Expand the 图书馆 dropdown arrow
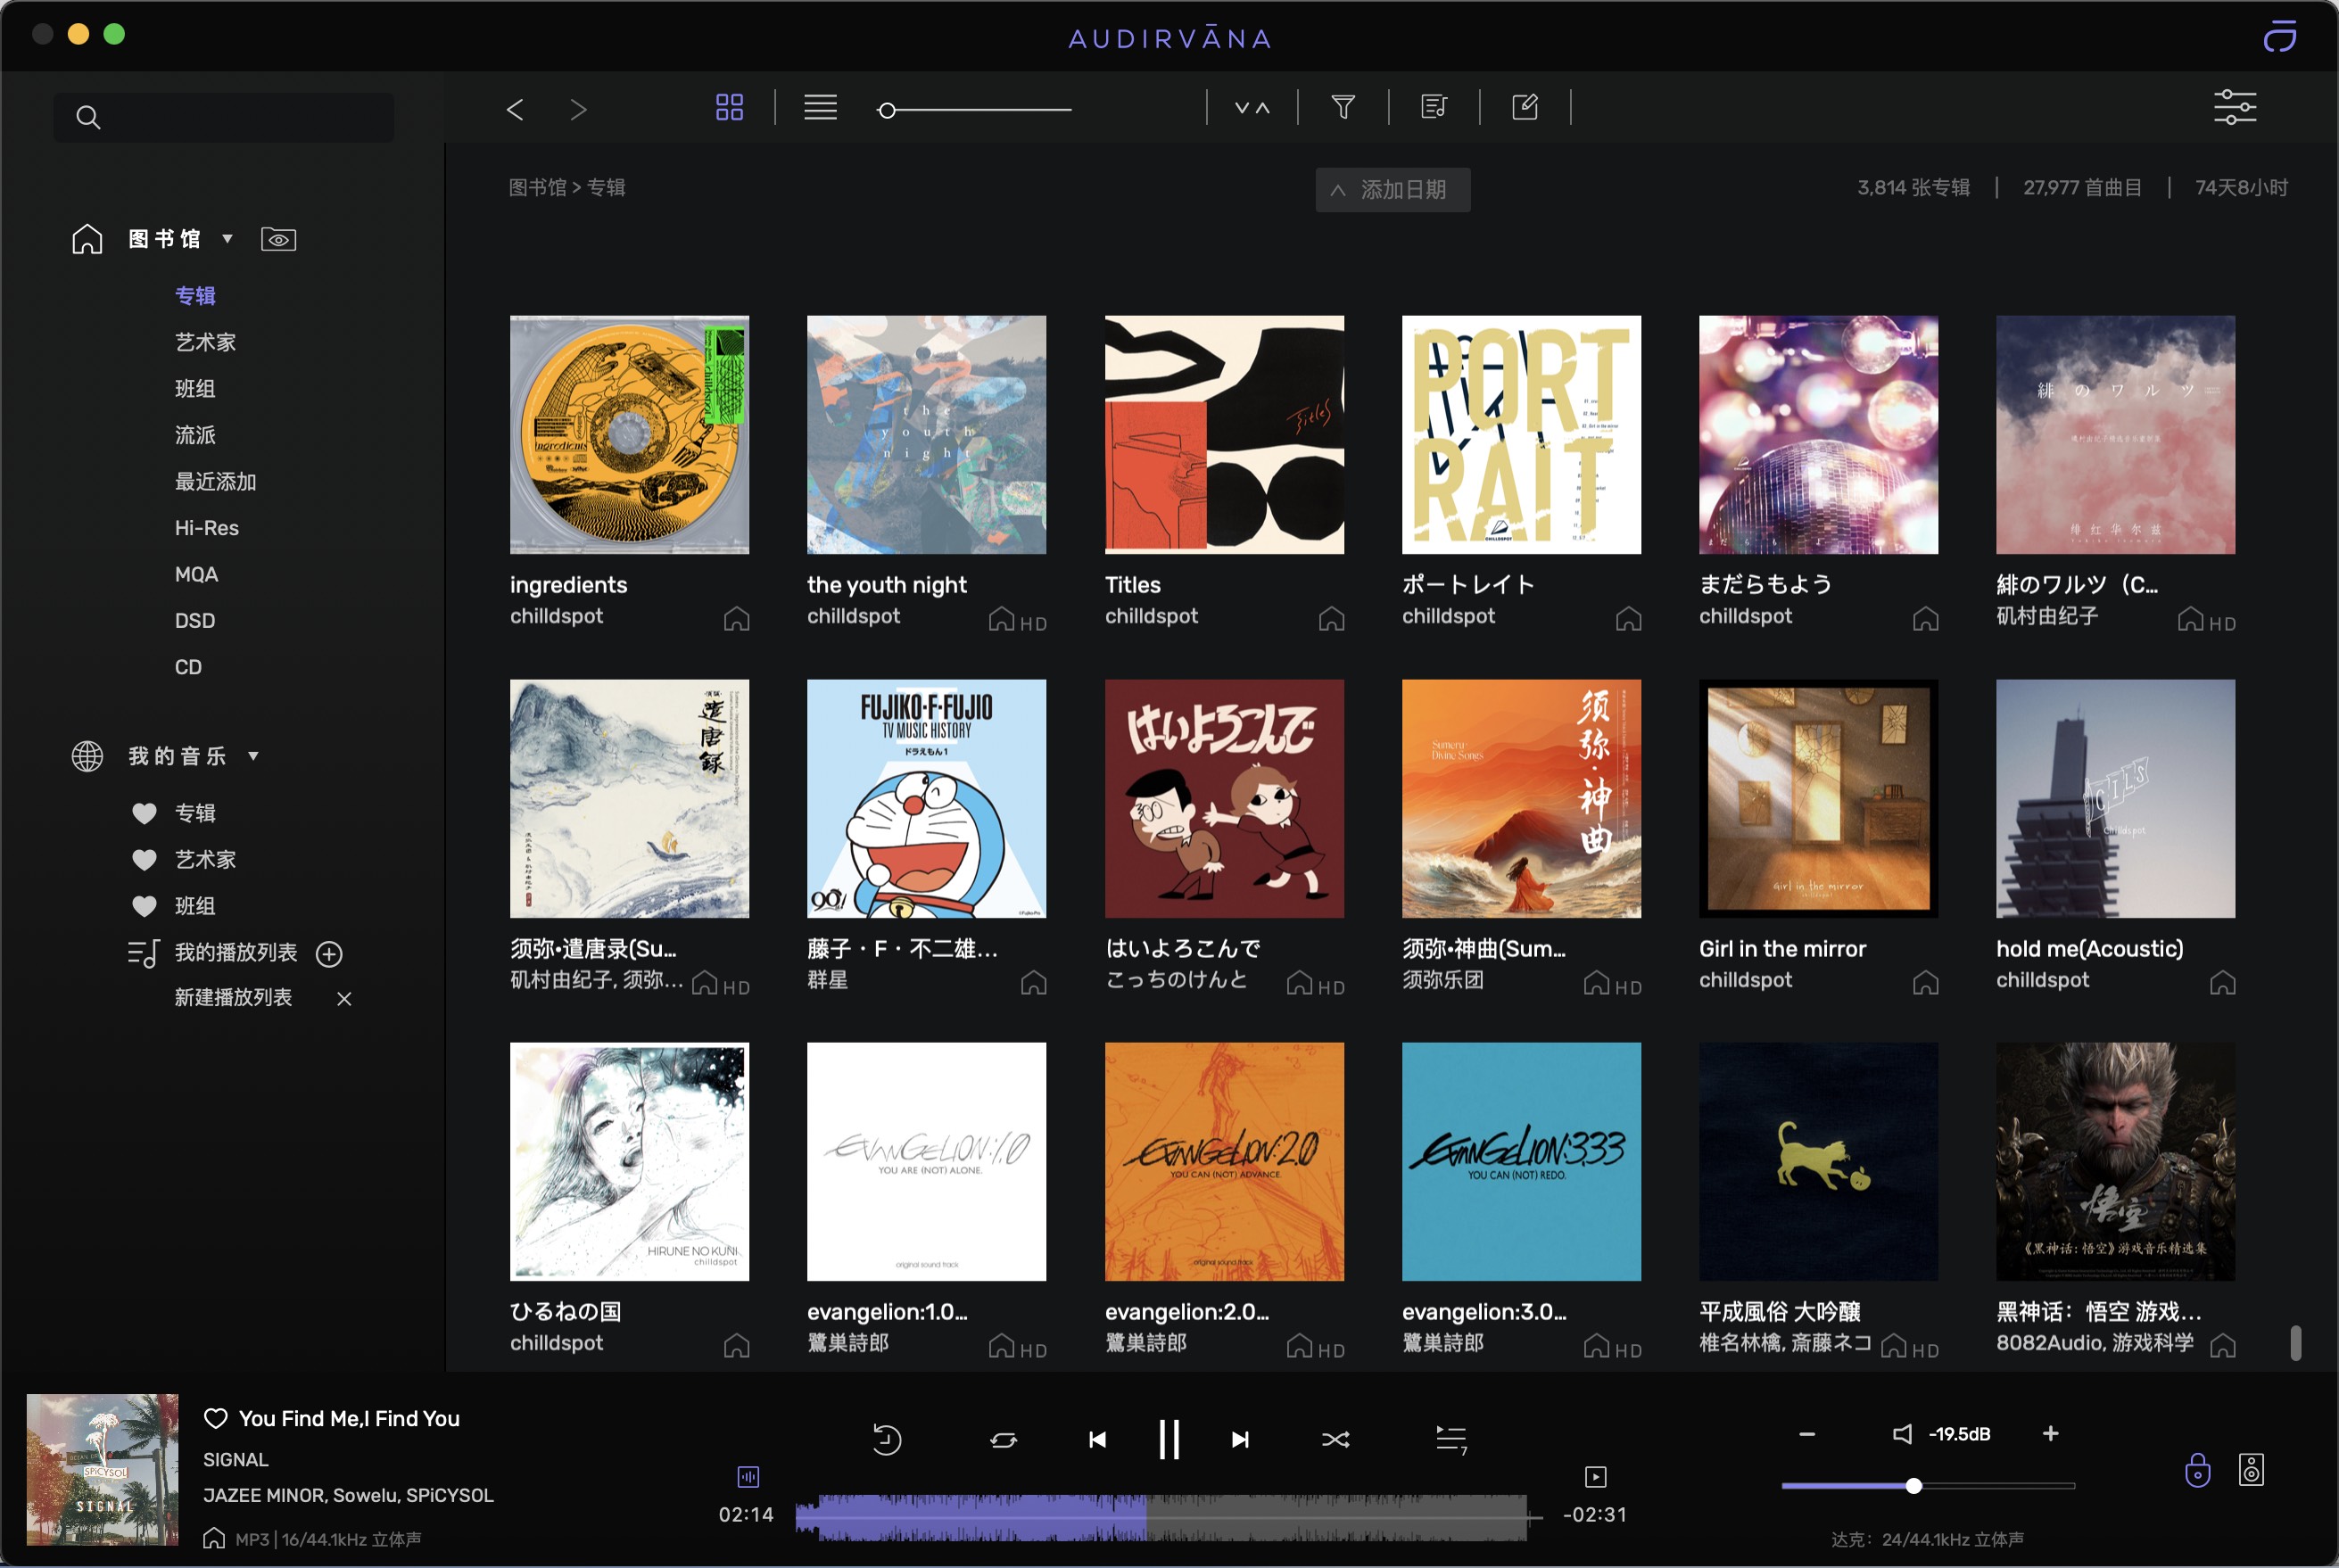The width and height of the screenshot is (2339, 1568). tap(228, 239)
